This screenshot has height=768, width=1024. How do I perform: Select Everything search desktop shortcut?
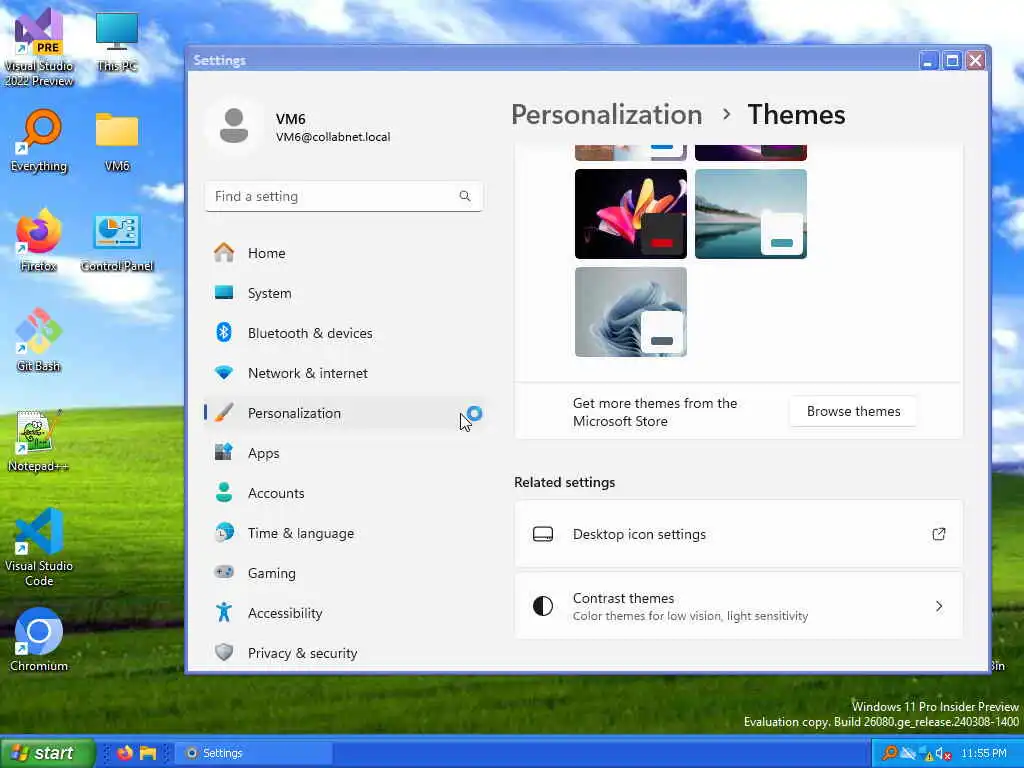point(39,140)
